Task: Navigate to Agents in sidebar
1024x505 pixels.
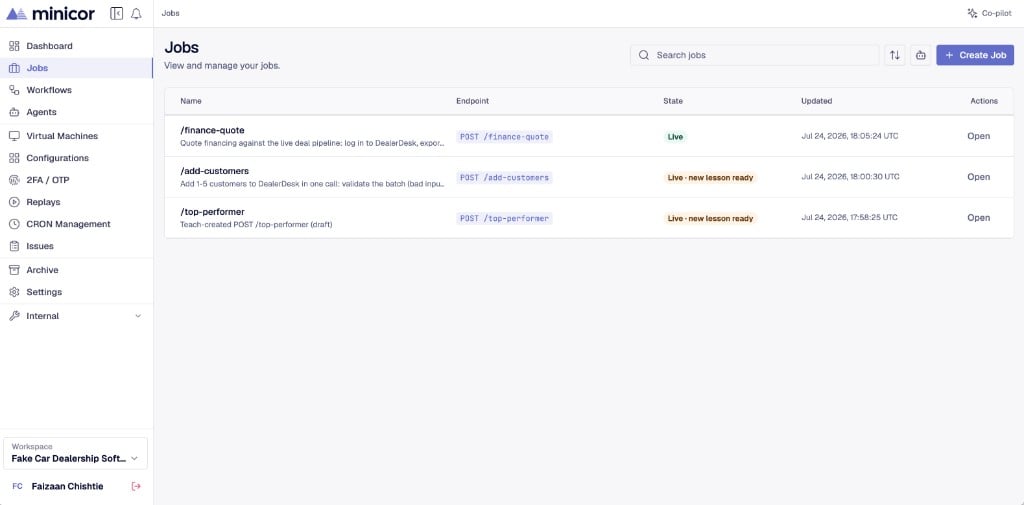Action: [41, 112]
